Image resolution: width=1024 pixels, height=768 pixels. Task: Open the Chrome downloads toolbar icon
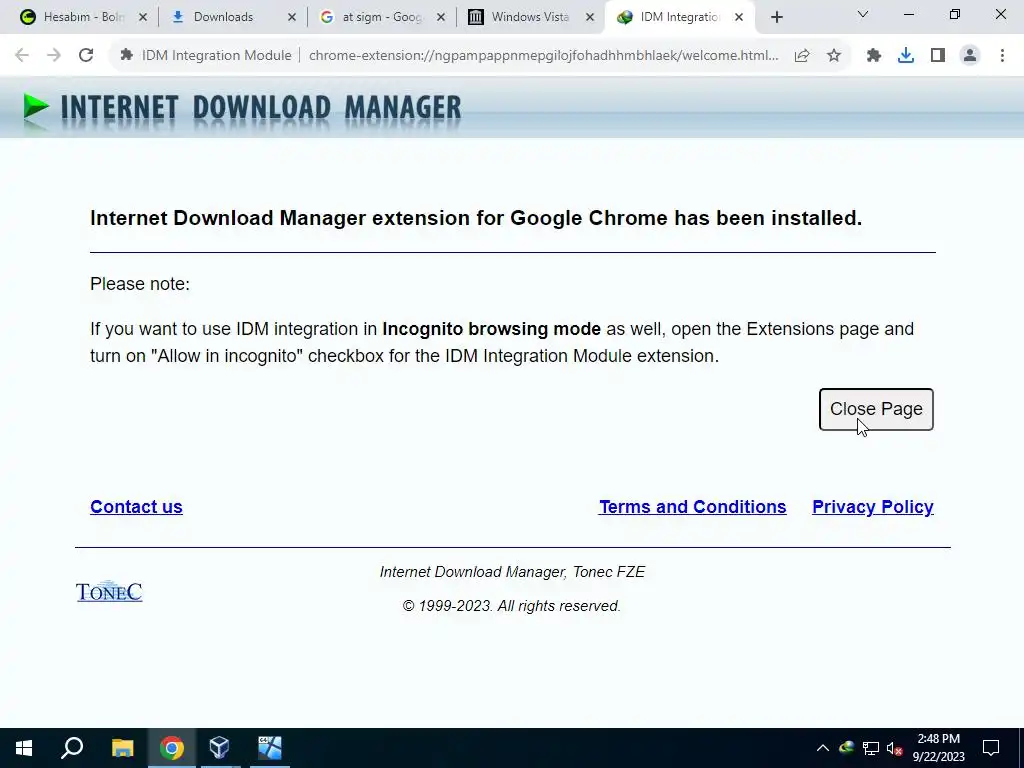(x=906, y=56)
